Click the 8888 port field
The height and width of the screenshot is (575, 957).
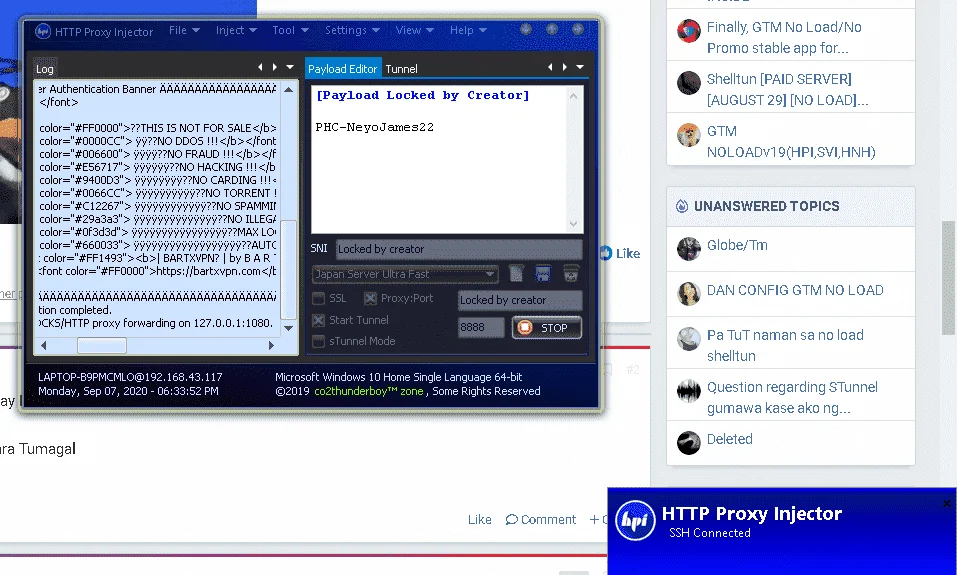click(x=481, y=327)
